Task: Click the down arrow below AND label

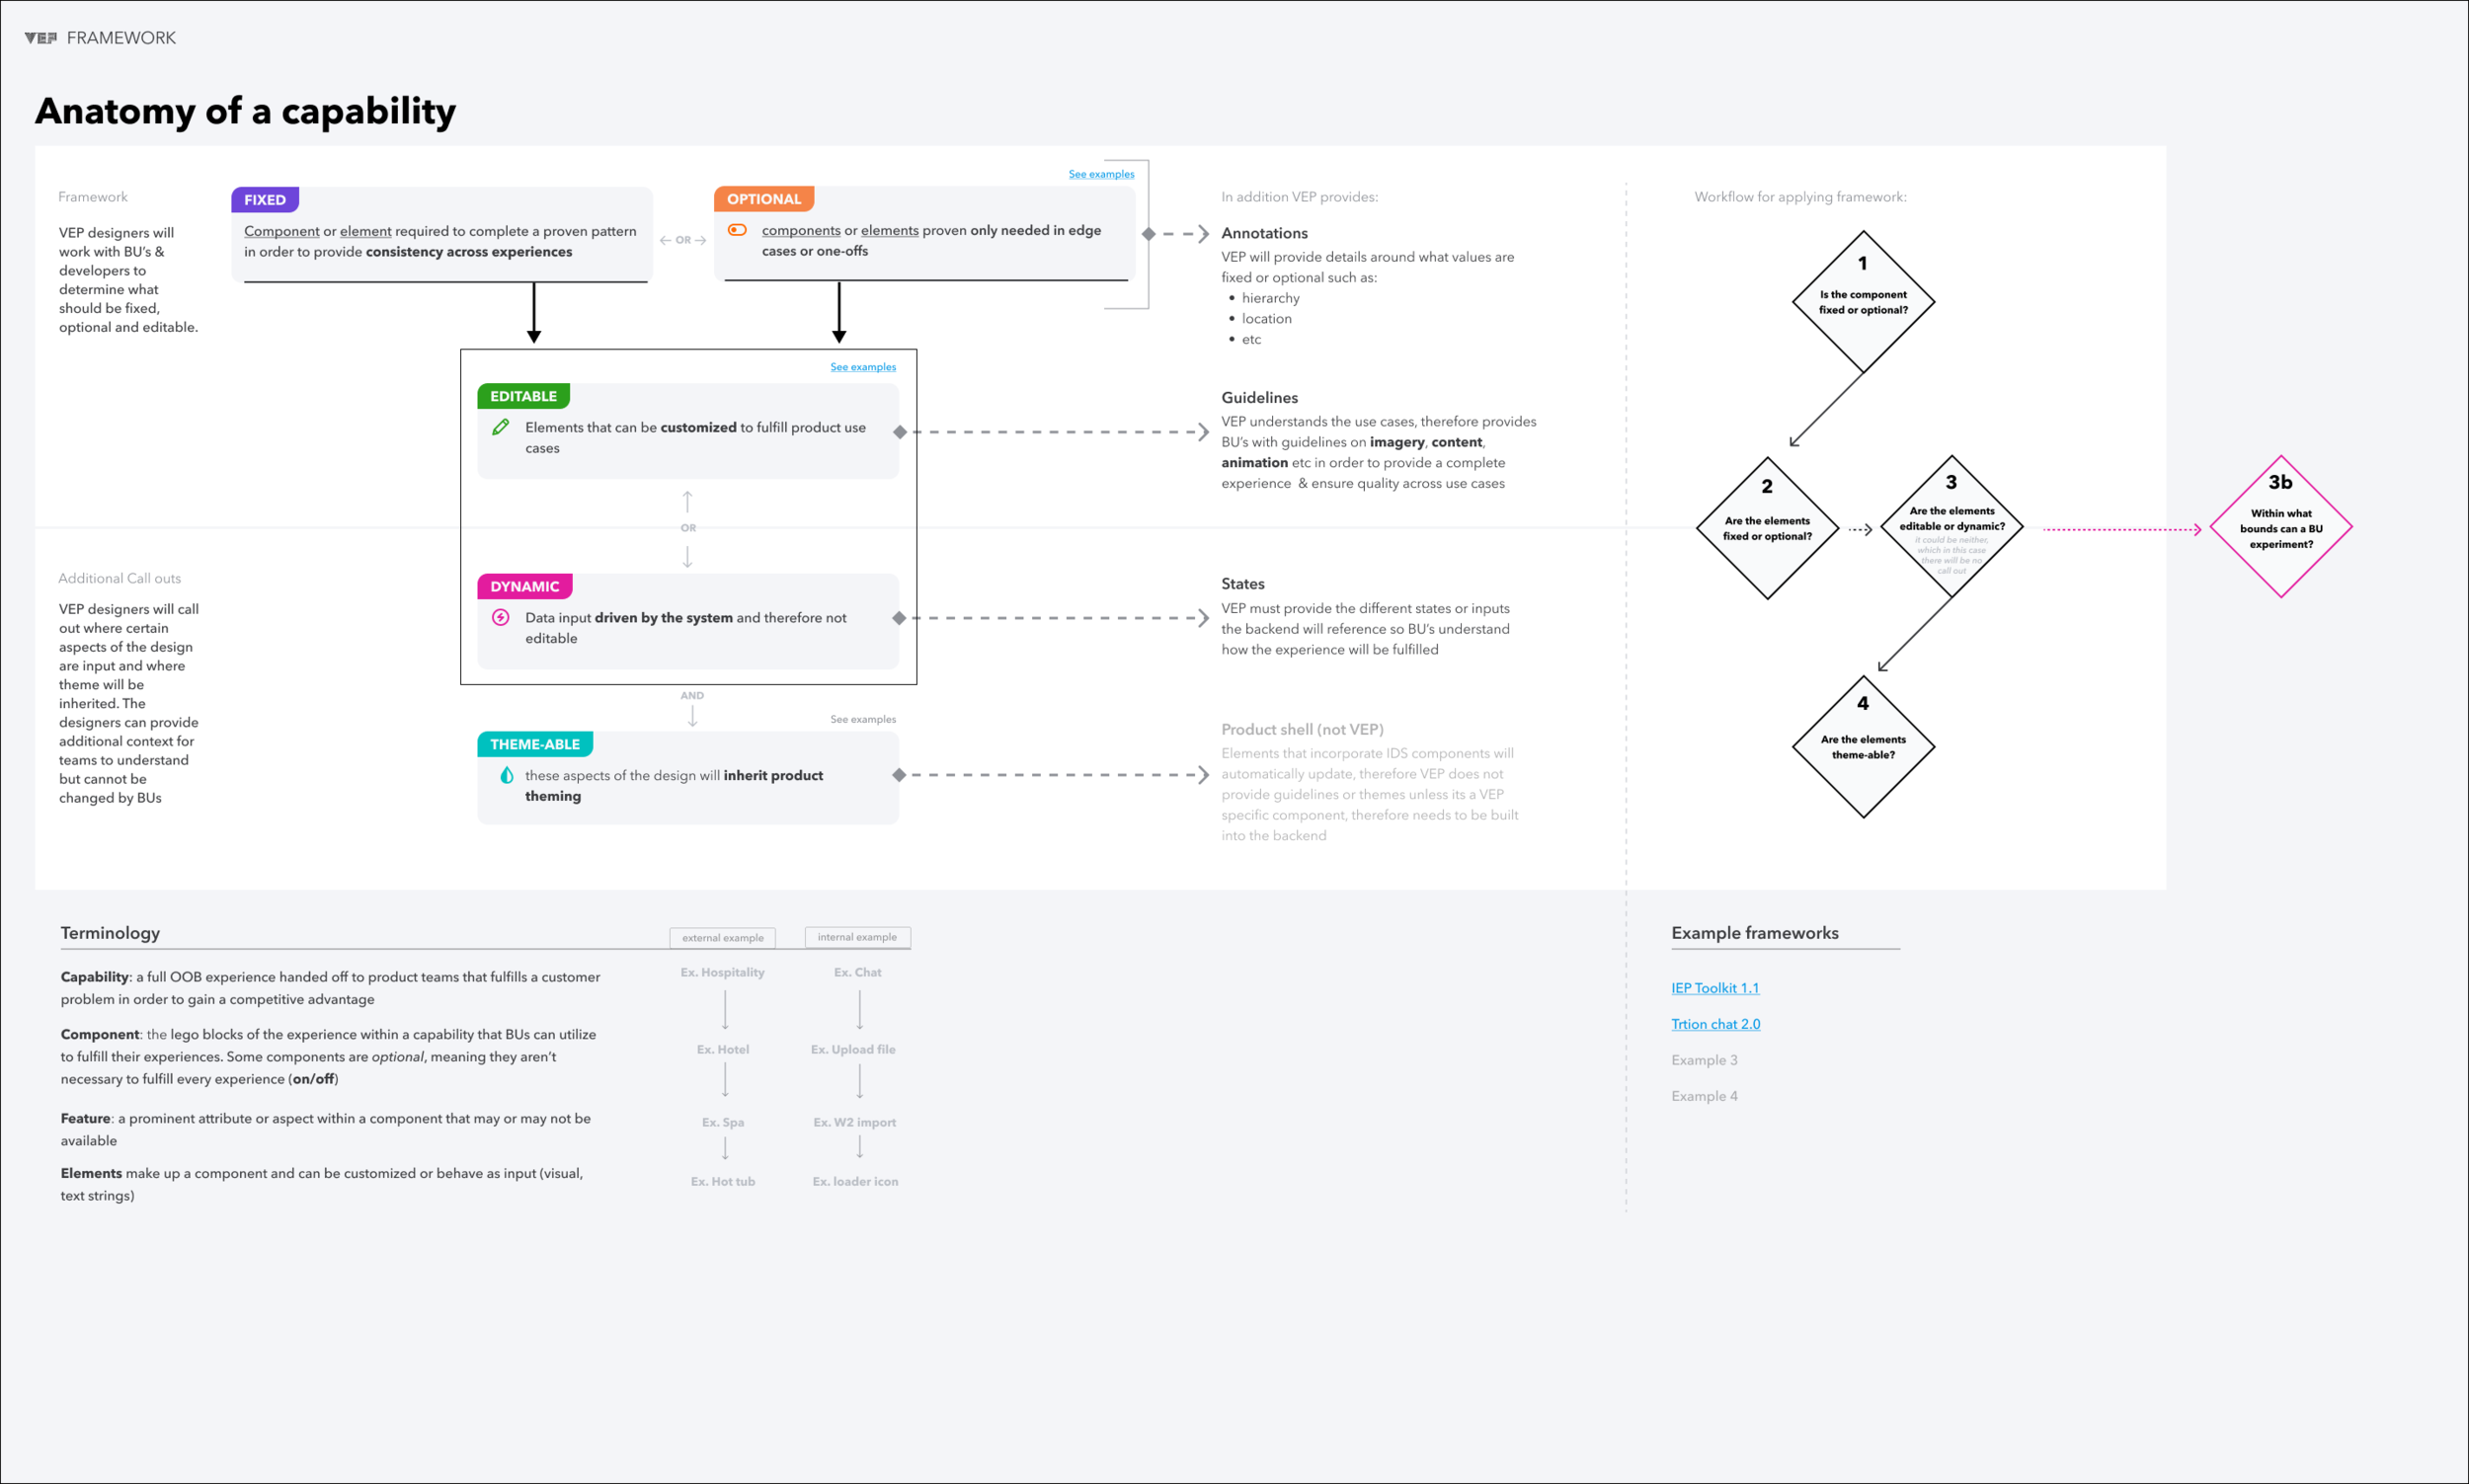Action: point(692,717)
